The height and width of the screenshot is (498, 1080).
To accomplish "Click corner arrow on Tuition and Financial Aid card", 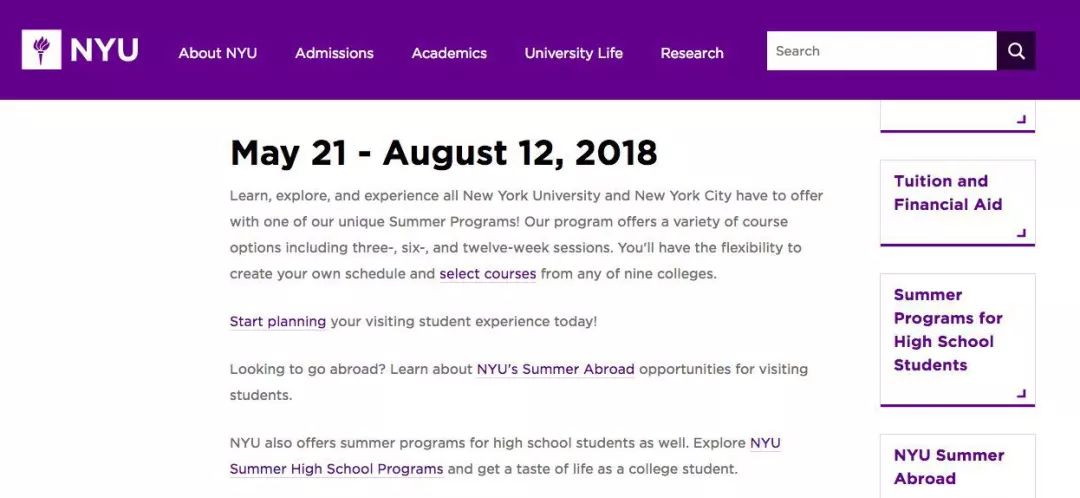I will pos(1021,233).
